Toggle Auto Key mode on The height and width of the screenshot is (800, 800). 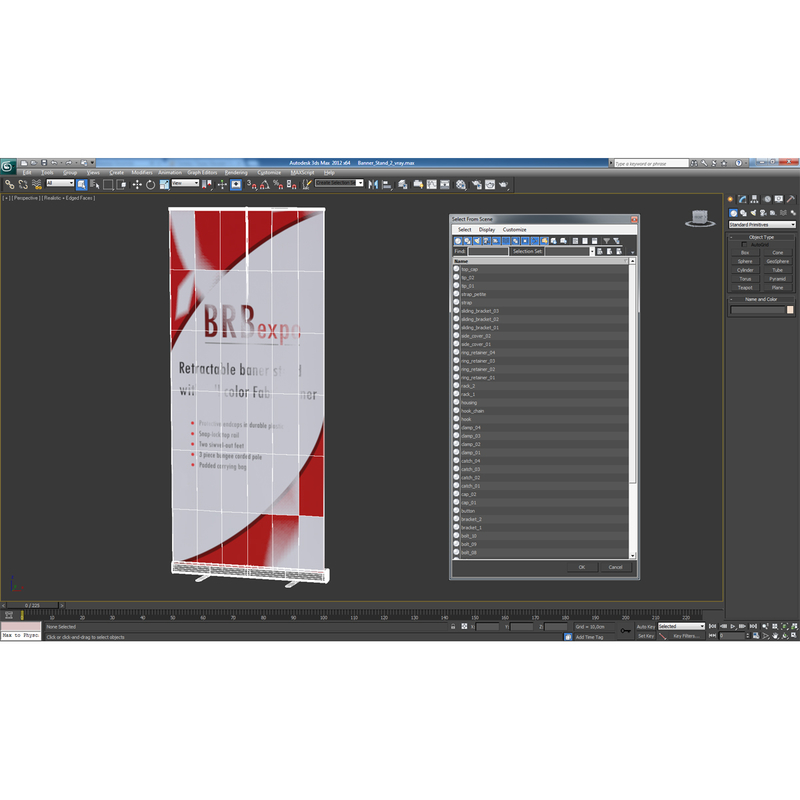click(x=644, y=626)
